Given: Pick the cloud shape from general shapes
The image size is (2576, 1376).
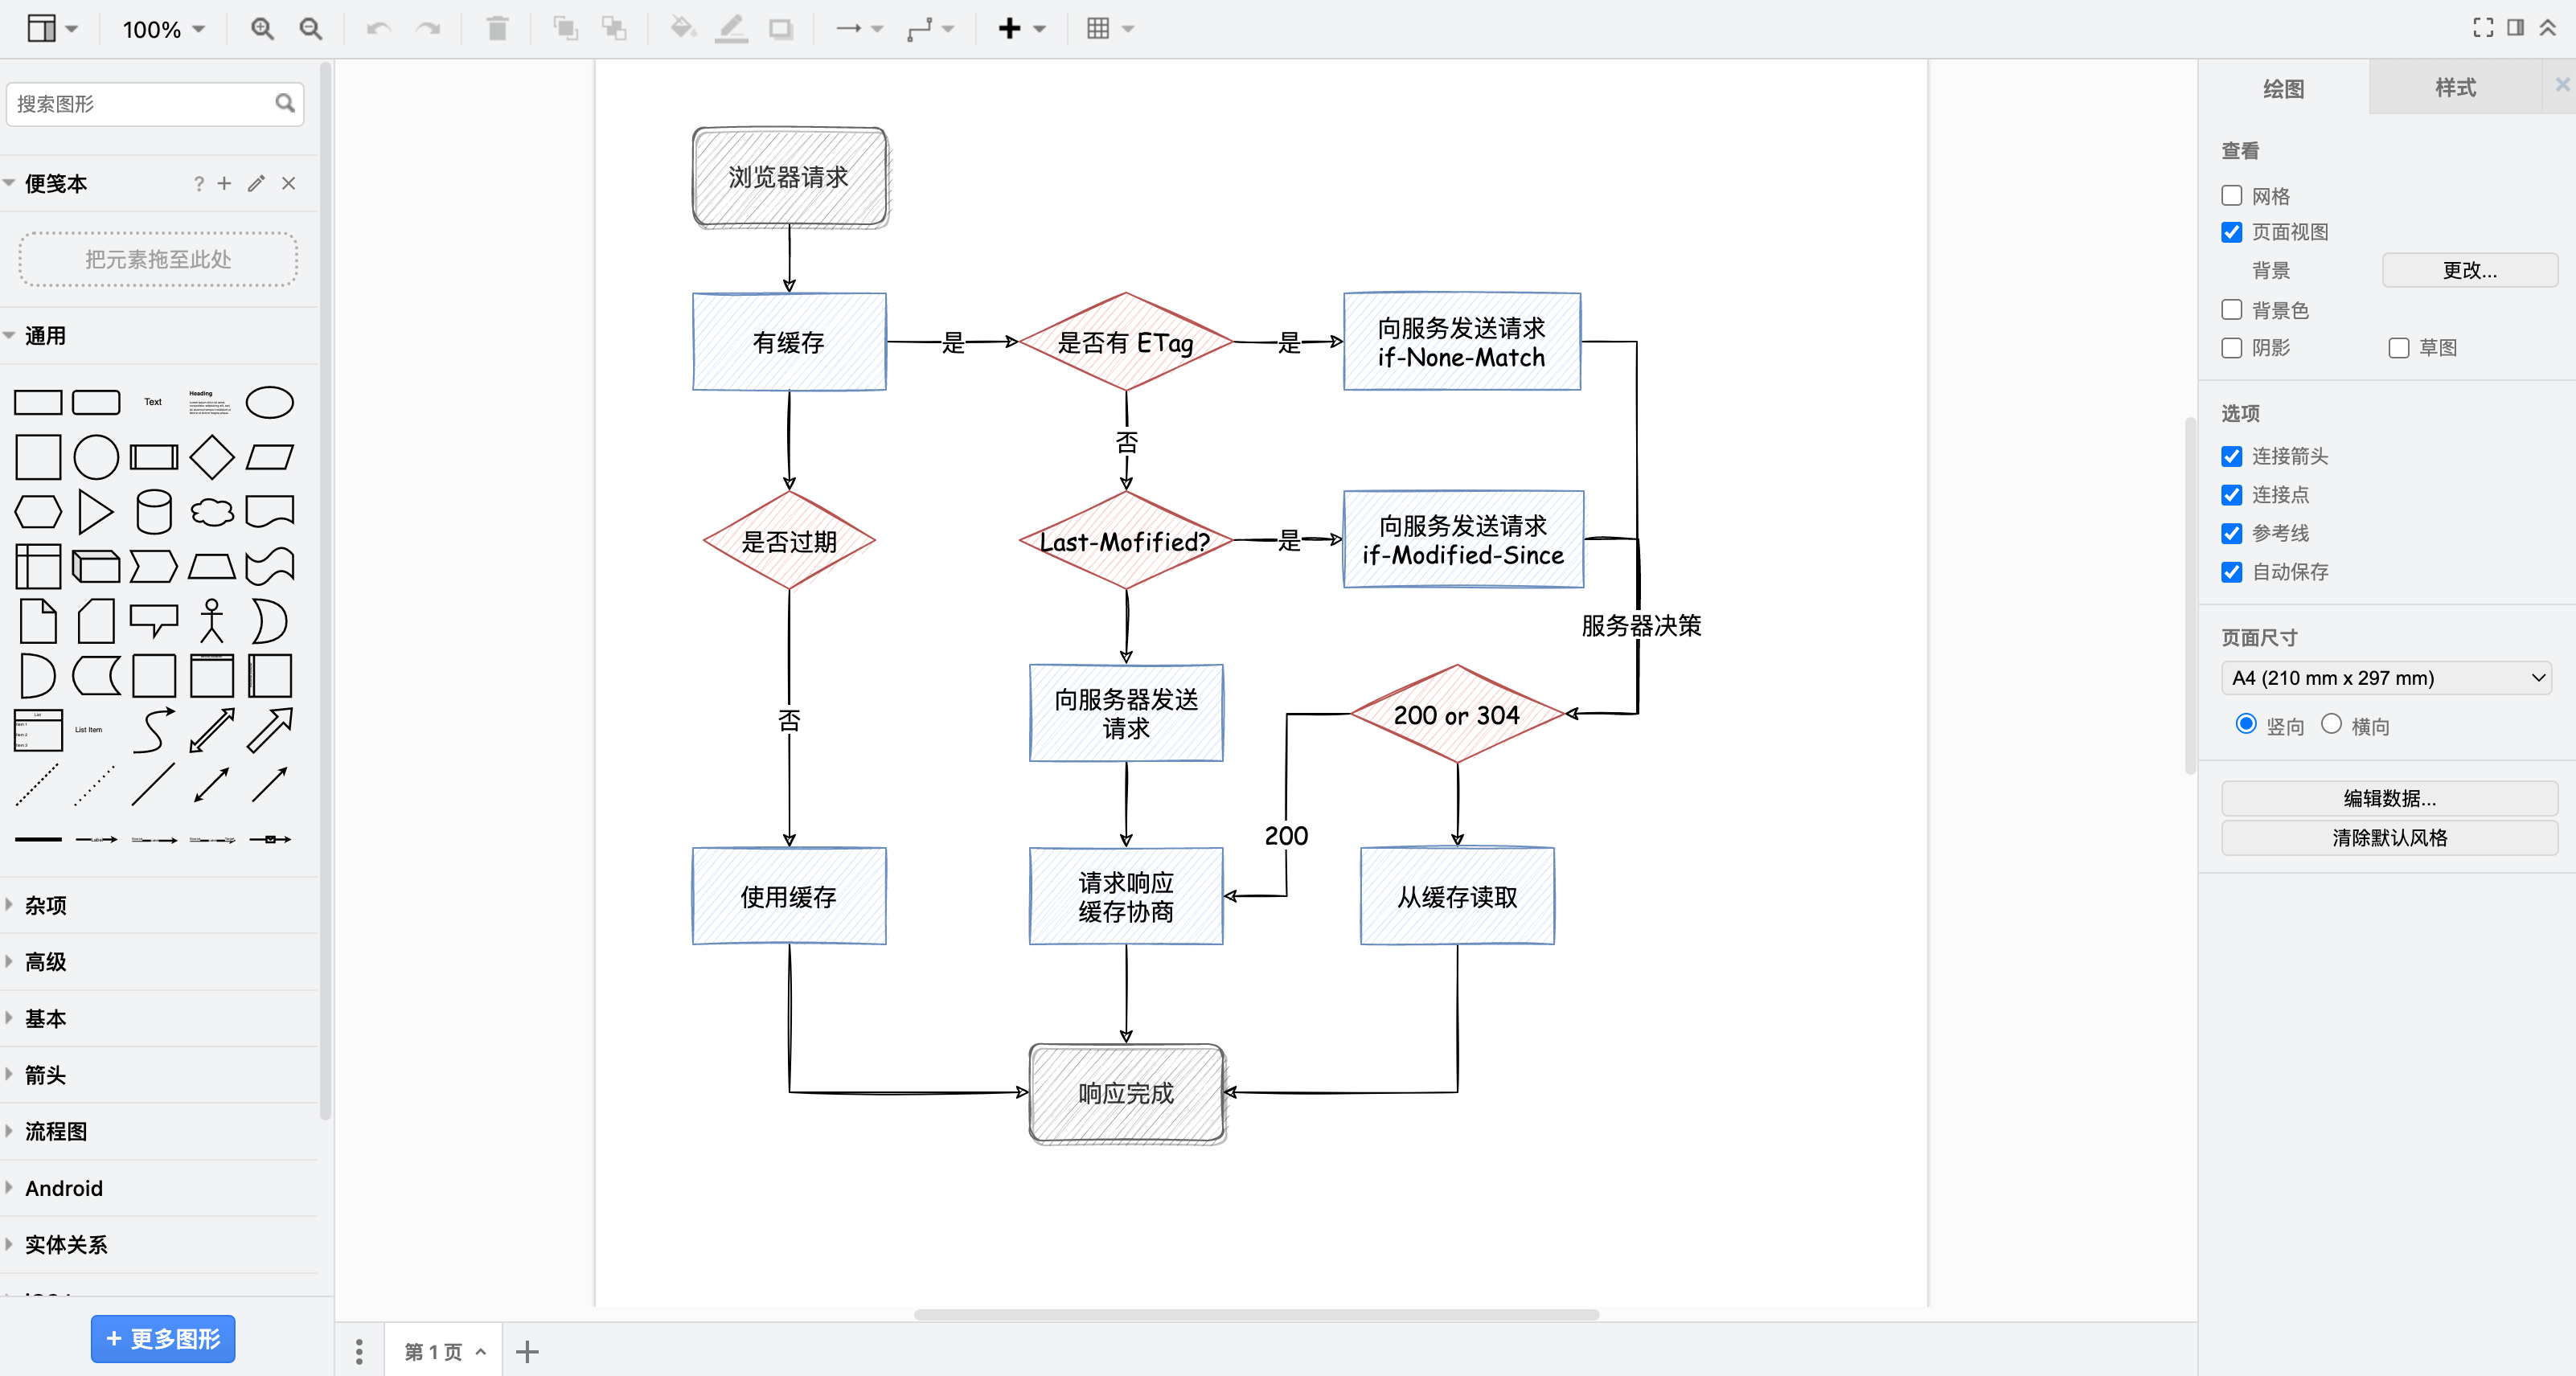Looking at the screenshot, I should [211, 512].
